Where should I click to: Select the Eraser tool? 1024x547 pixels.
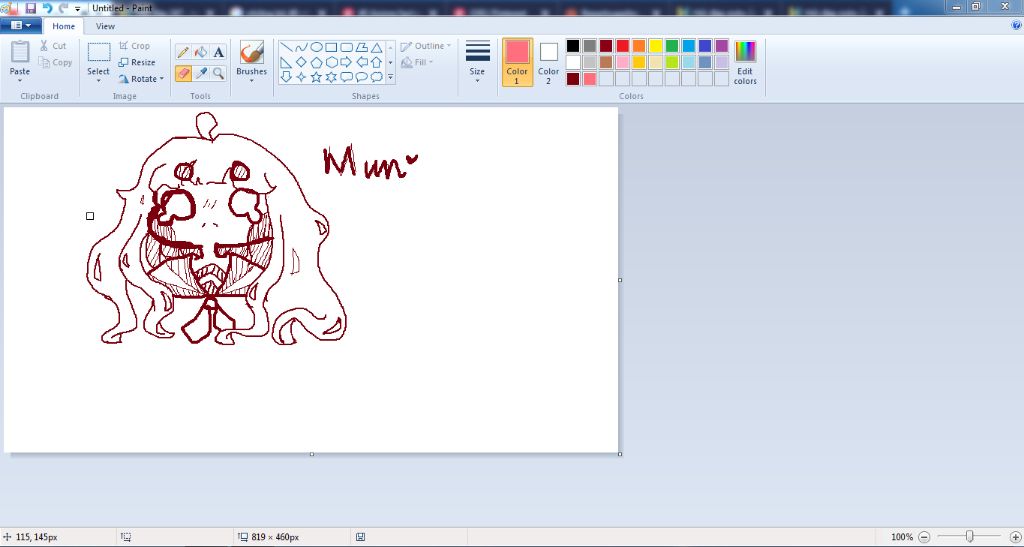[184, 73]
